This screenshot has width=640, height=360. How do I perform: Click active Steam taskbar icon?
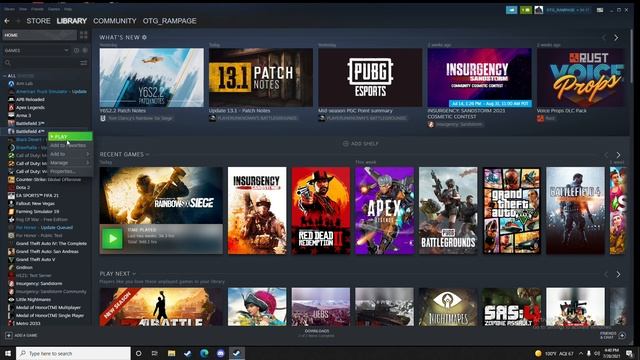tap(237, 353)
